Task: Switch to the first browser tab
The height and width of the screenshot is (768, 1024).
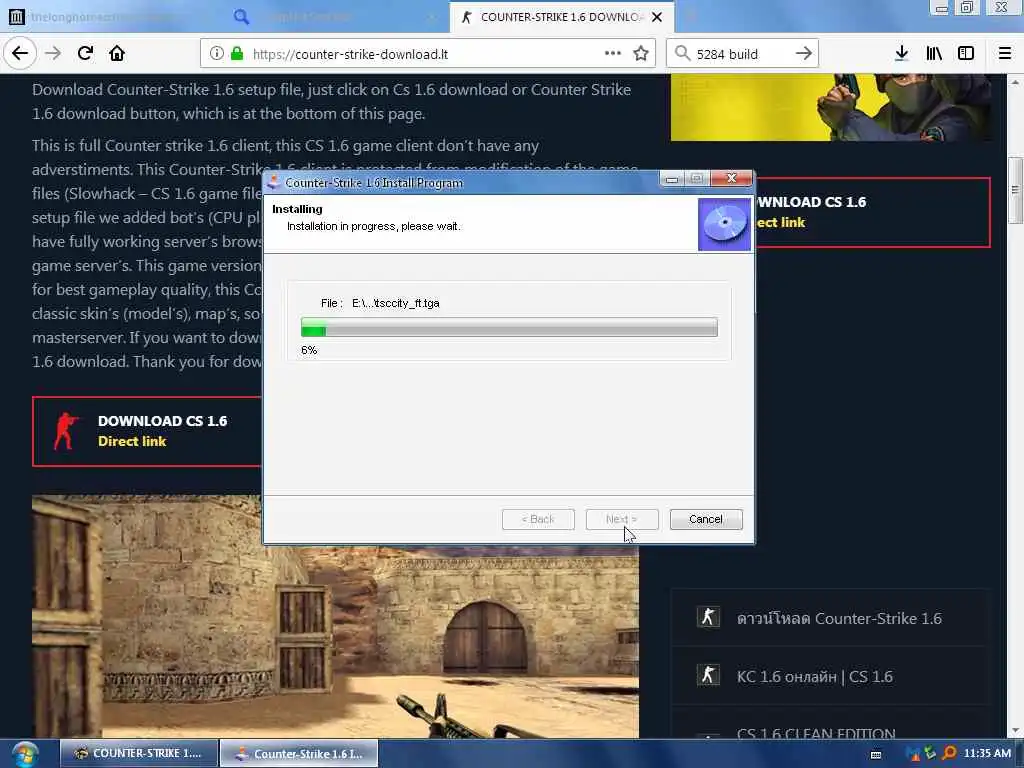Action: (x=111, y=17)
